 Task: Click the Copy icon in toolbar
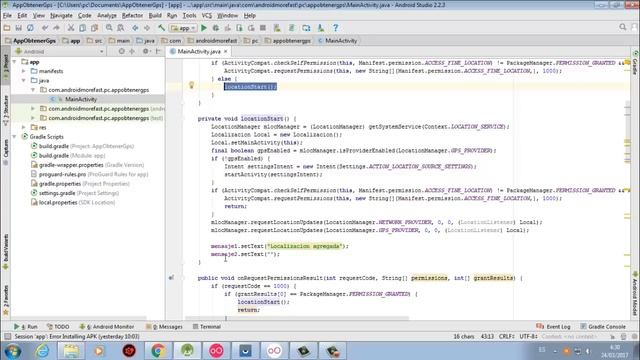point(82,28)
